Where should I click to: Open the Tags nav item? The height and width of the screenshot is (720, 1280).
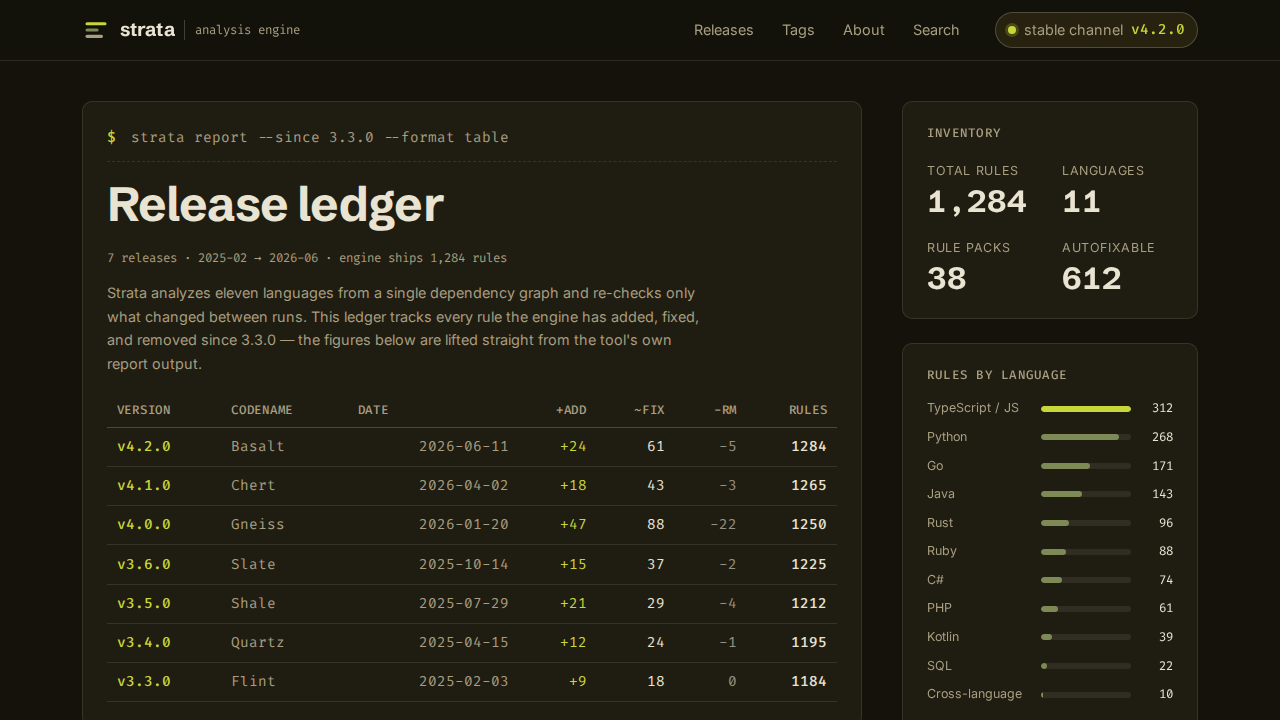798,30
